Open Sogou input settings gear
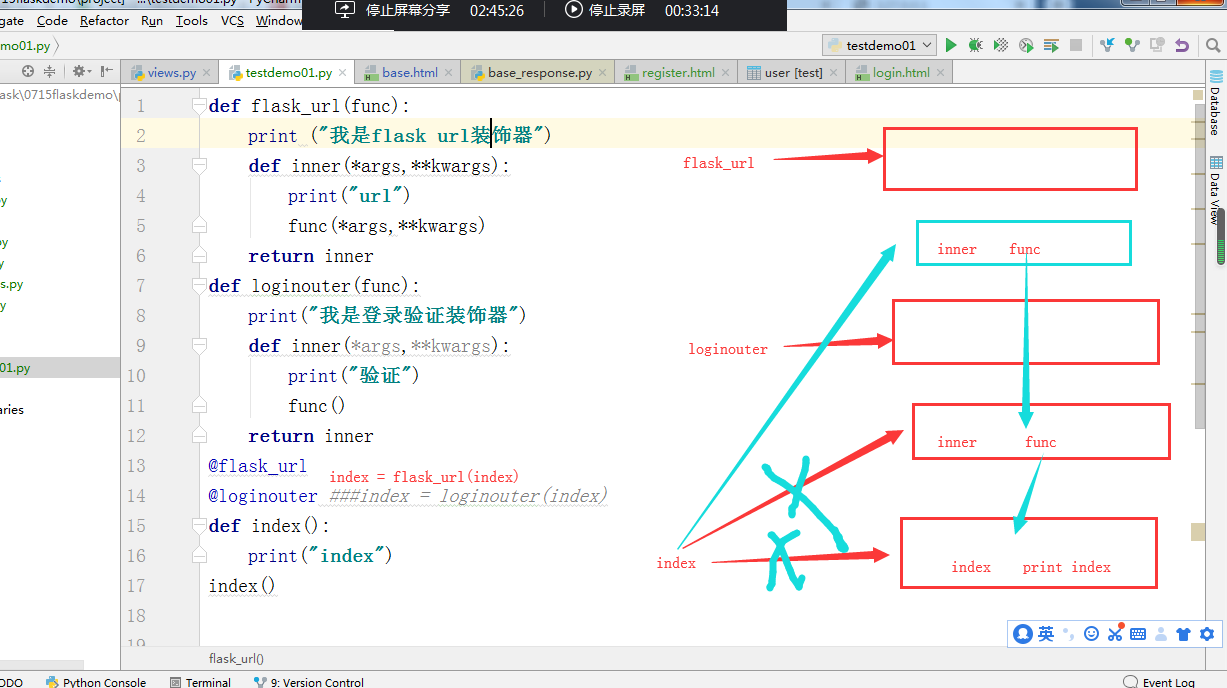Image resolution: width=1227 pixels, height=688 pixels. 1206,634
